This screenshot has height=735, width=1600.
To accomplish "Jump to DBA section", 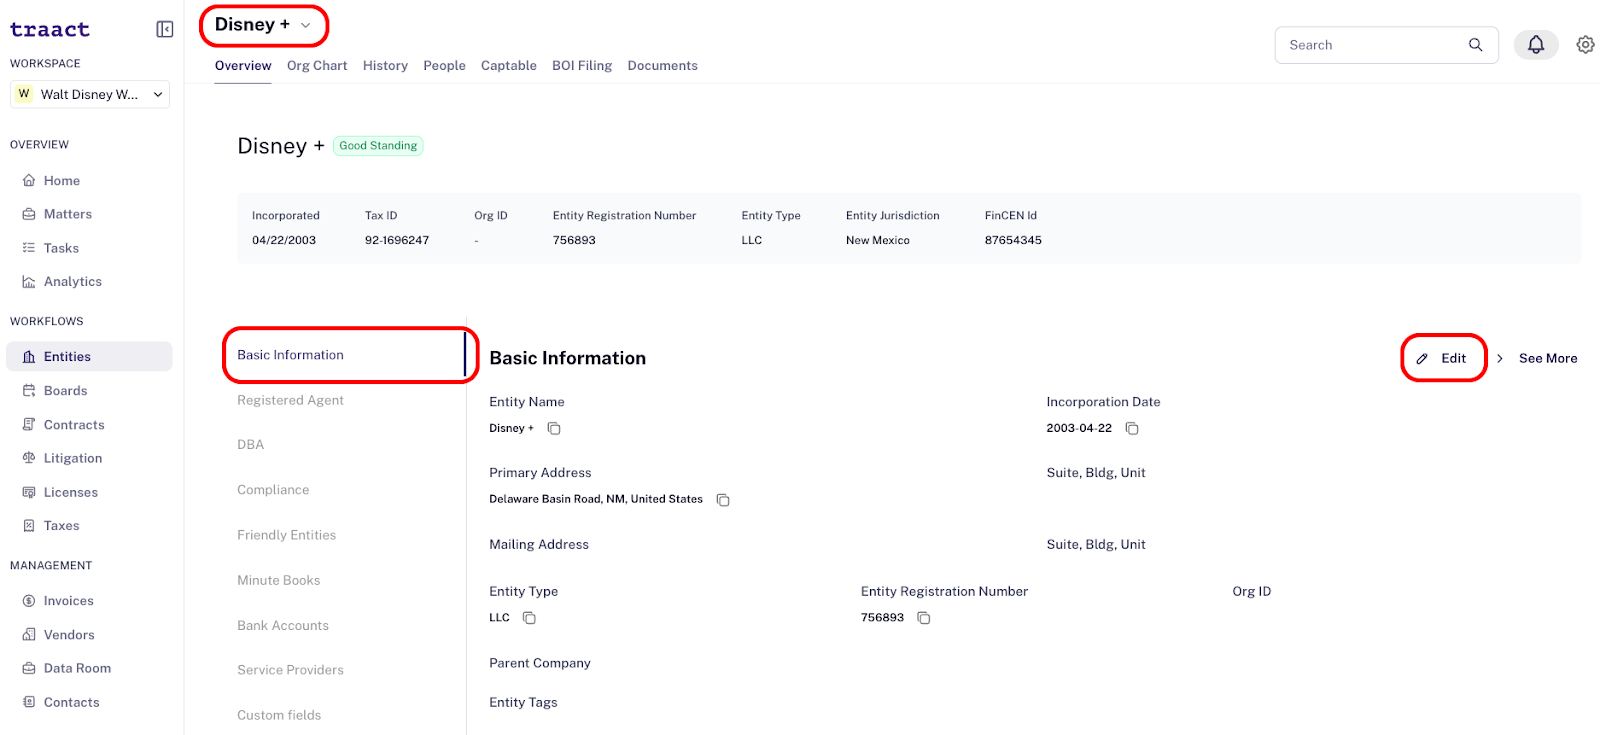I will [x=251, y=445].
